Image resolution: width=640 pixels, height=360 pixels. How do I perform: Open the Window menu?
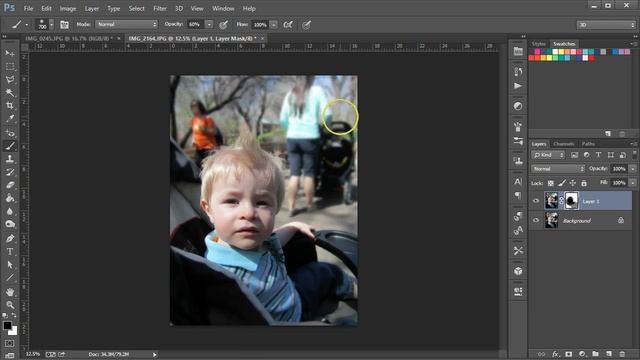(x=223, y=8)
